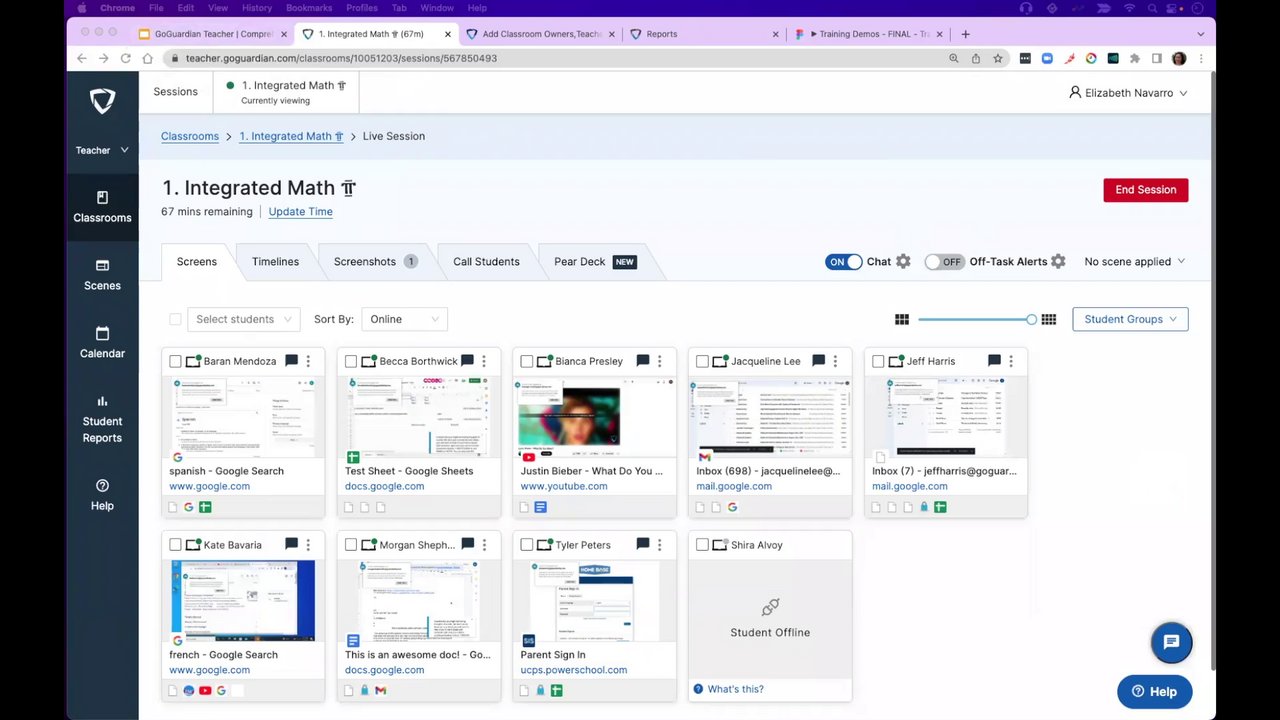Open Chrome tab list chevron
This screenshot has height=720, width=1280.
click(x=1201, y=34)
